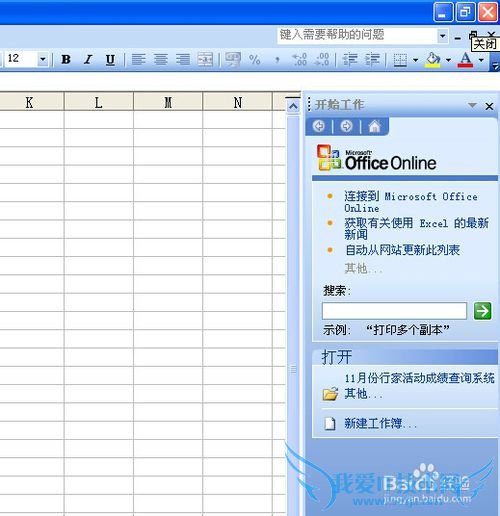Open recent file 11月份行家活动成绩查询系统
Viewport: 500px width, 516px height.
(x=419, y=378)
